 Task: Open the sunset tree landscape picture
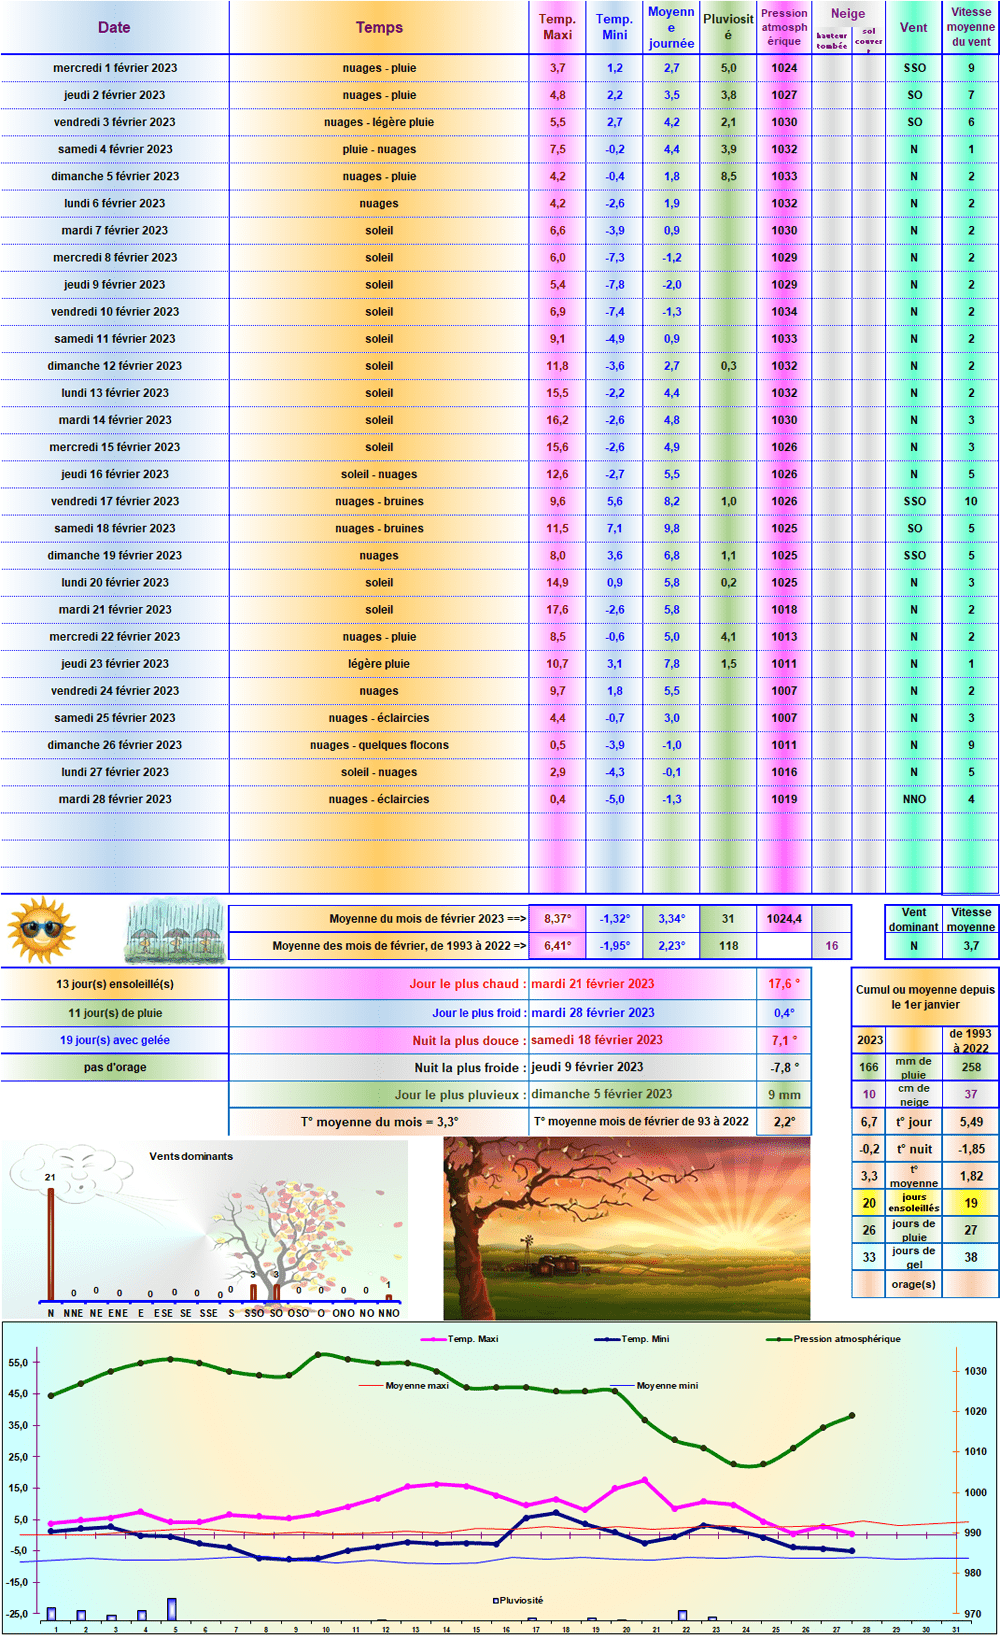pyautogui.click(x=626, y=1227)
